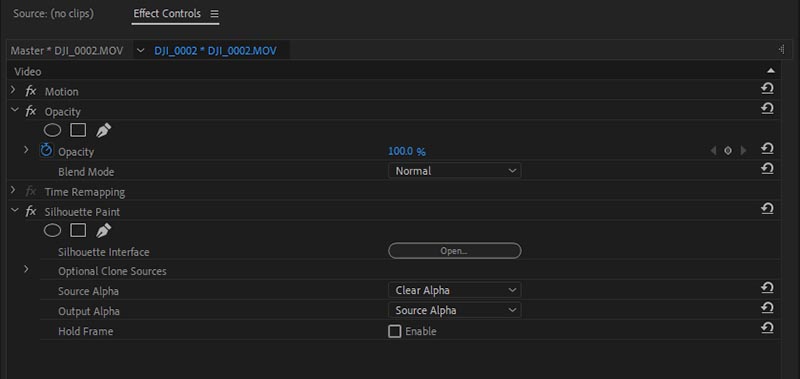Click the Video section collapse triangle
Screen dimensions: 800x379
click(x=770, y=71)
